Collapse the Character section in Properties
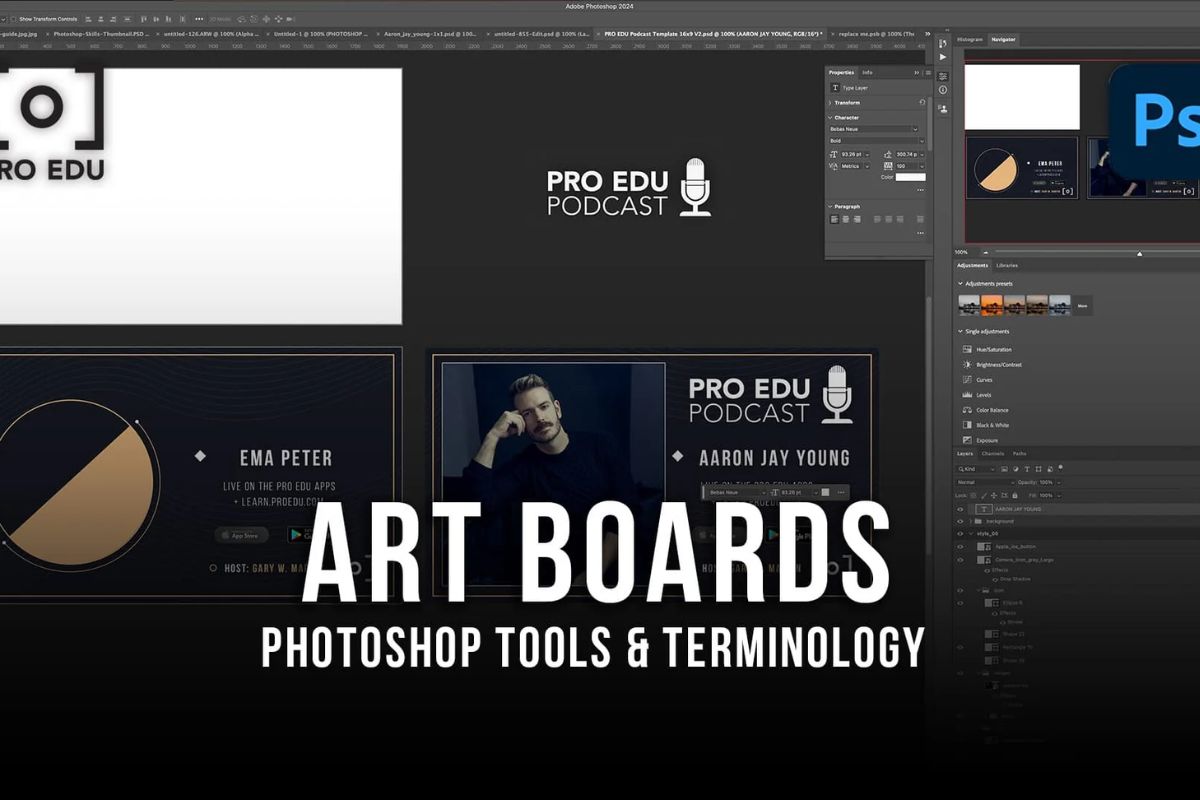Viewport: 1200px width, 800px height. click(831, 117)
